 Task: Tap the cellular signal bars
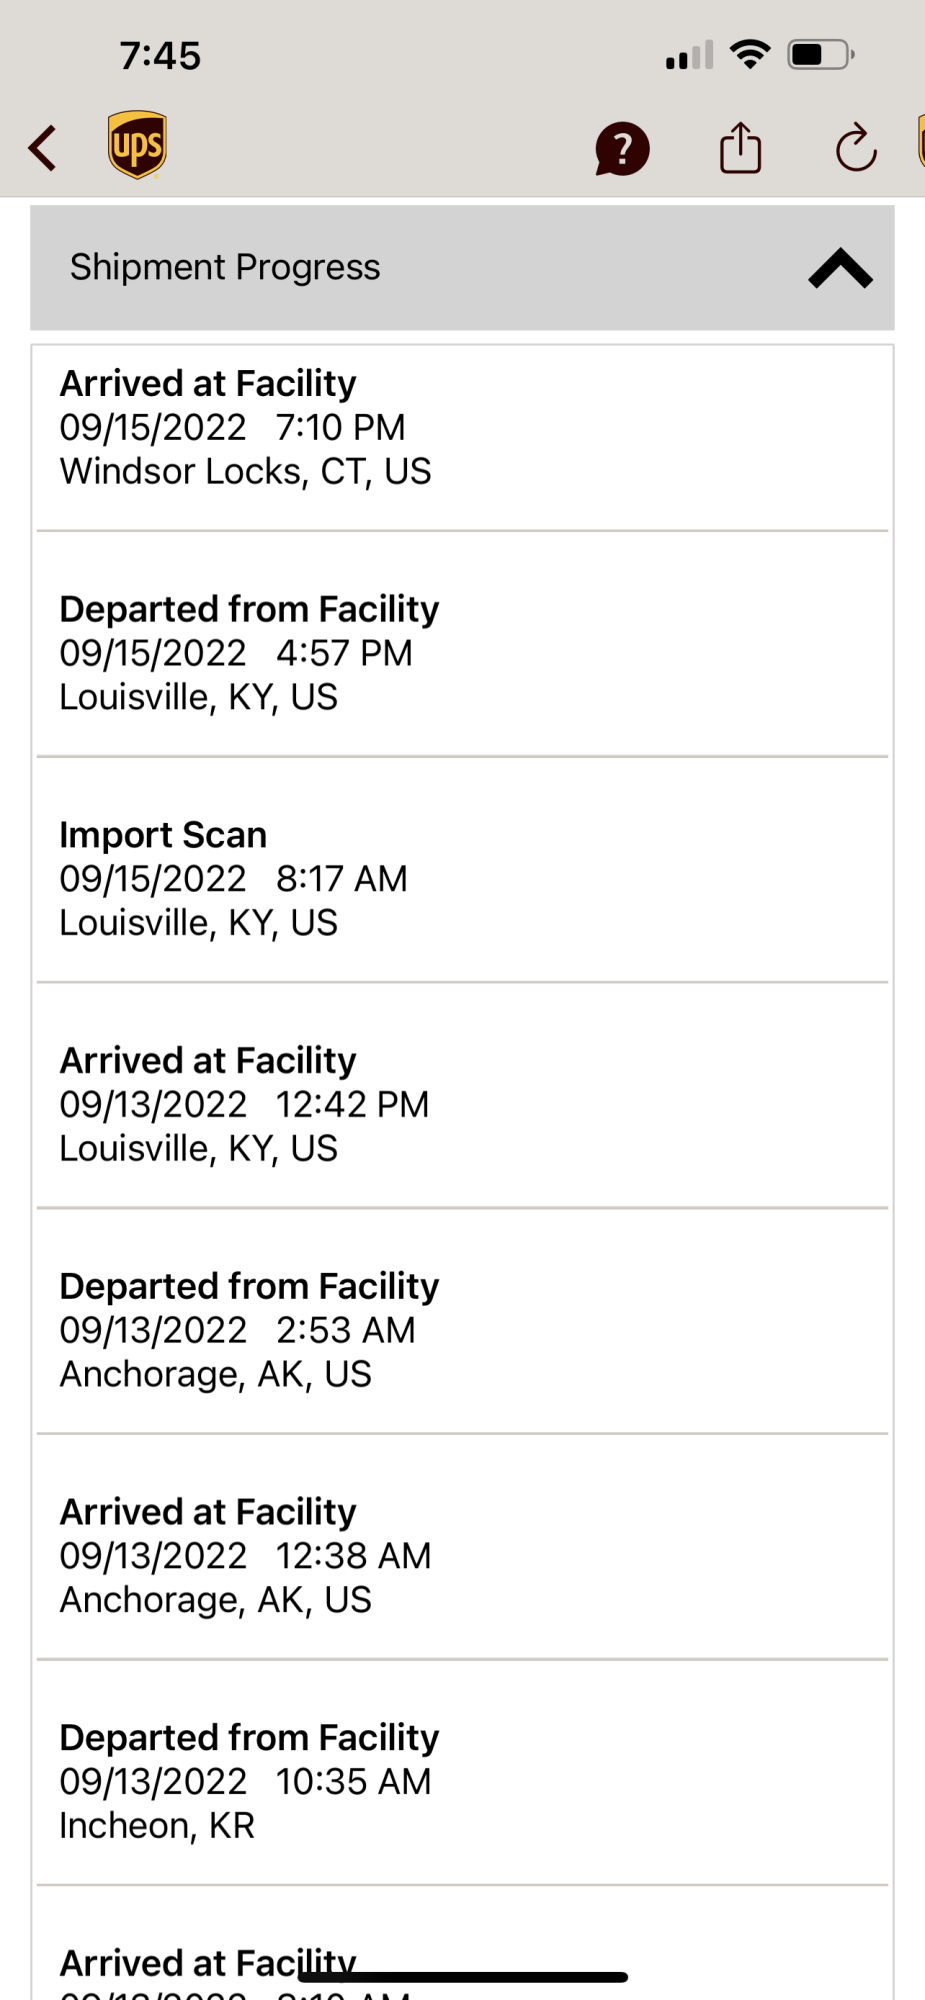point(690,55)
